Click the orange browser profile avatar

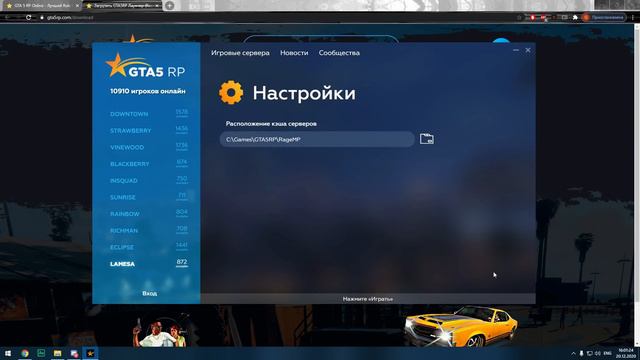click(586, 18)
